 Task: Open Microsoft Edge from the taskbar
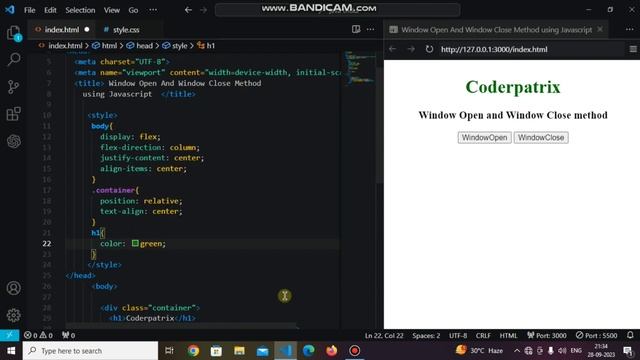(x=309, y=351)
